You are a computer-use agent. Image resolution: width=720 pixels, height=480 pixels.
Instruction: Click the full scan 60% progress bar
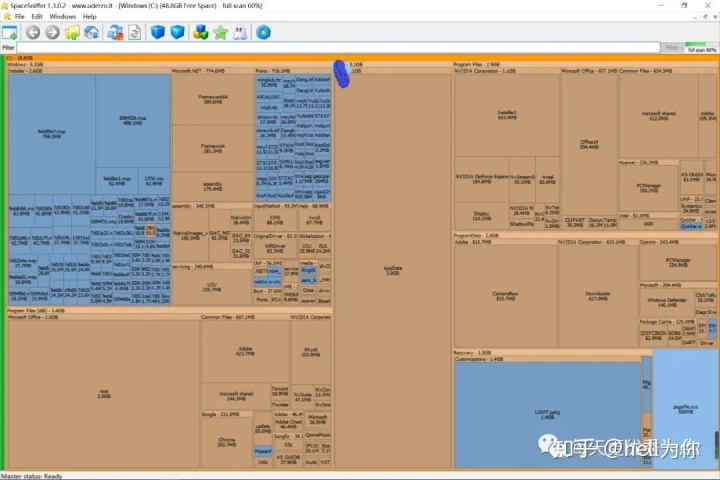[701, 47]
